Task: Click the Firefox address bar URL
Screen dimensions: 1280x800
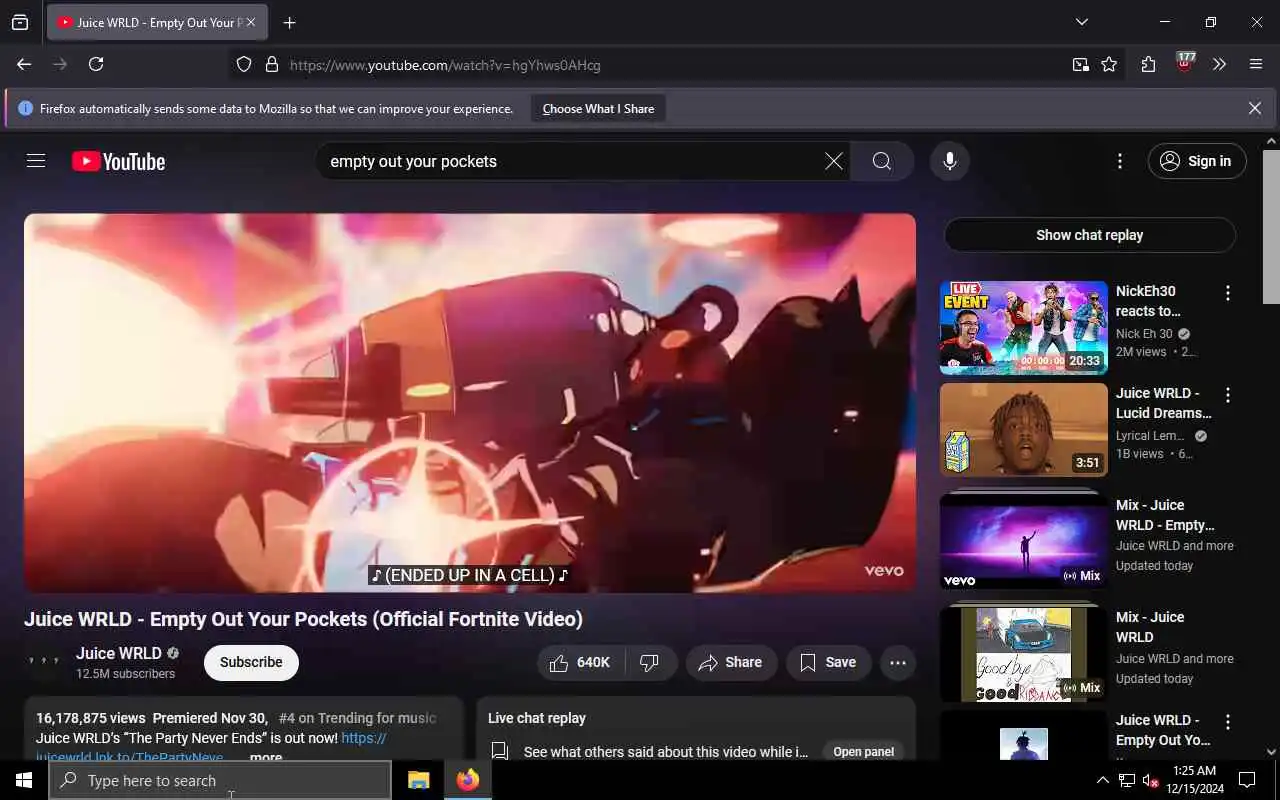Action: [x=445, y=65]
